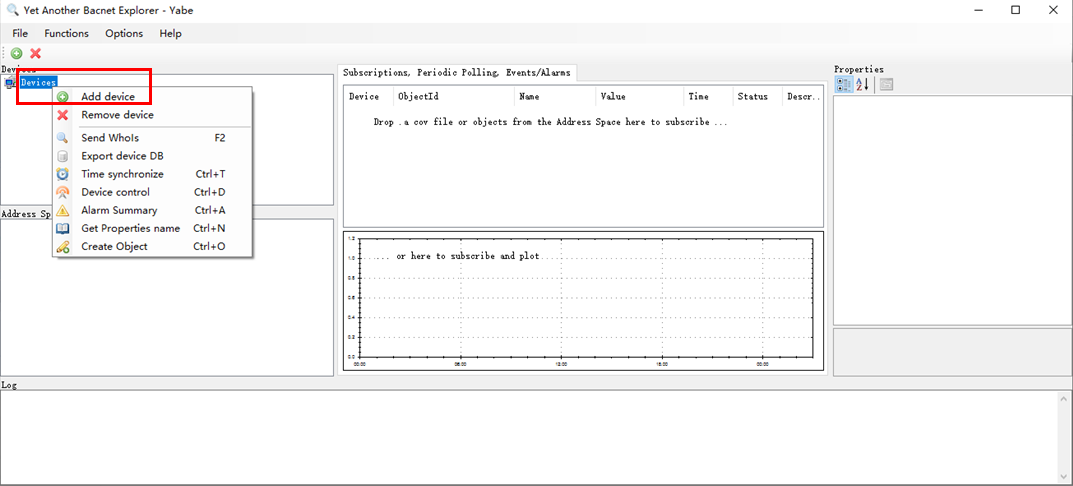Open the Help menu

[x=170, y=33]
